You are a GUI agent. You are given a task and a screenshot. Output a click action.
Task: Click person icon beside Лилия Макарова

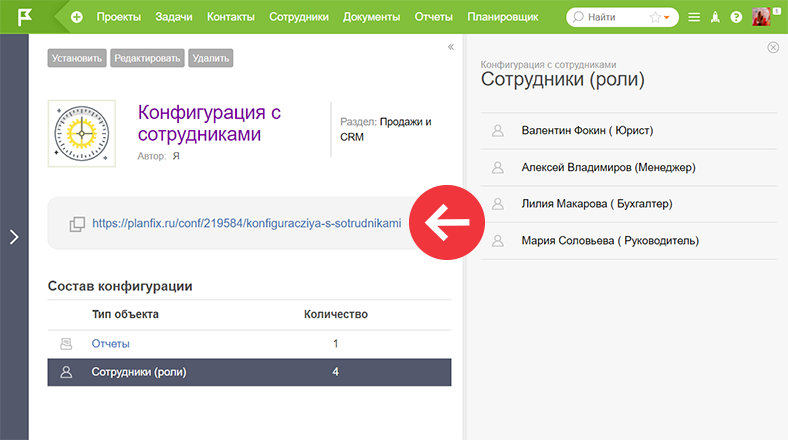click(x=498, y=204)
